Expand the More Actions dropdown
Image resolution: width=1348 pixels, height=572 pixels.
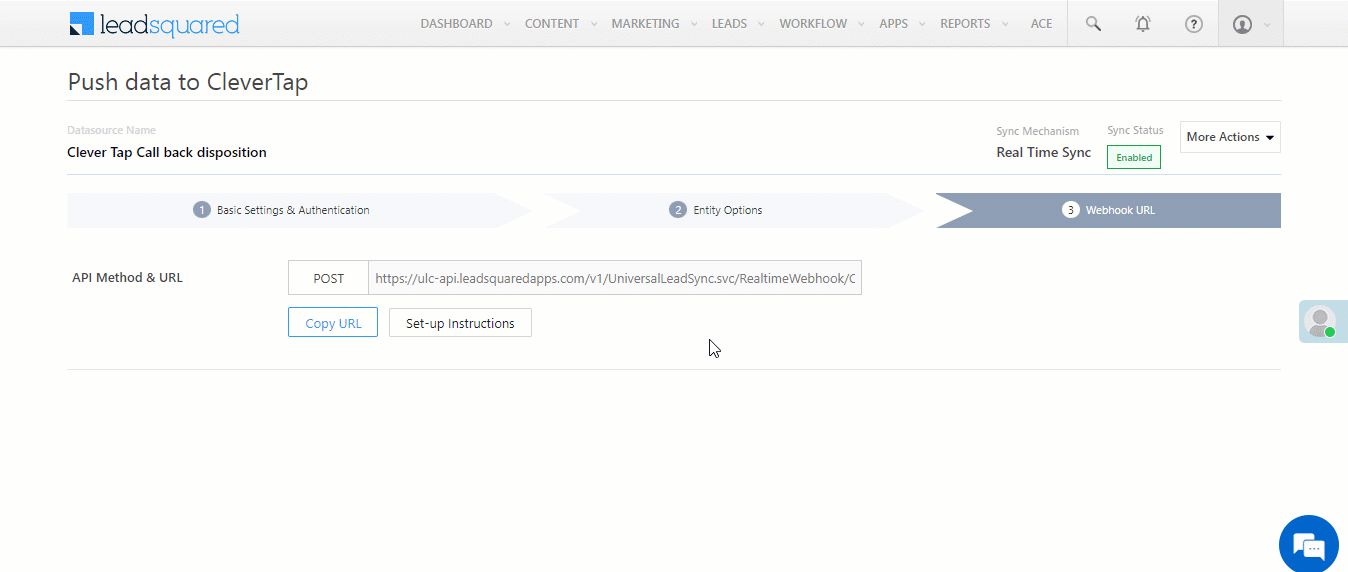pos(1230,137)
